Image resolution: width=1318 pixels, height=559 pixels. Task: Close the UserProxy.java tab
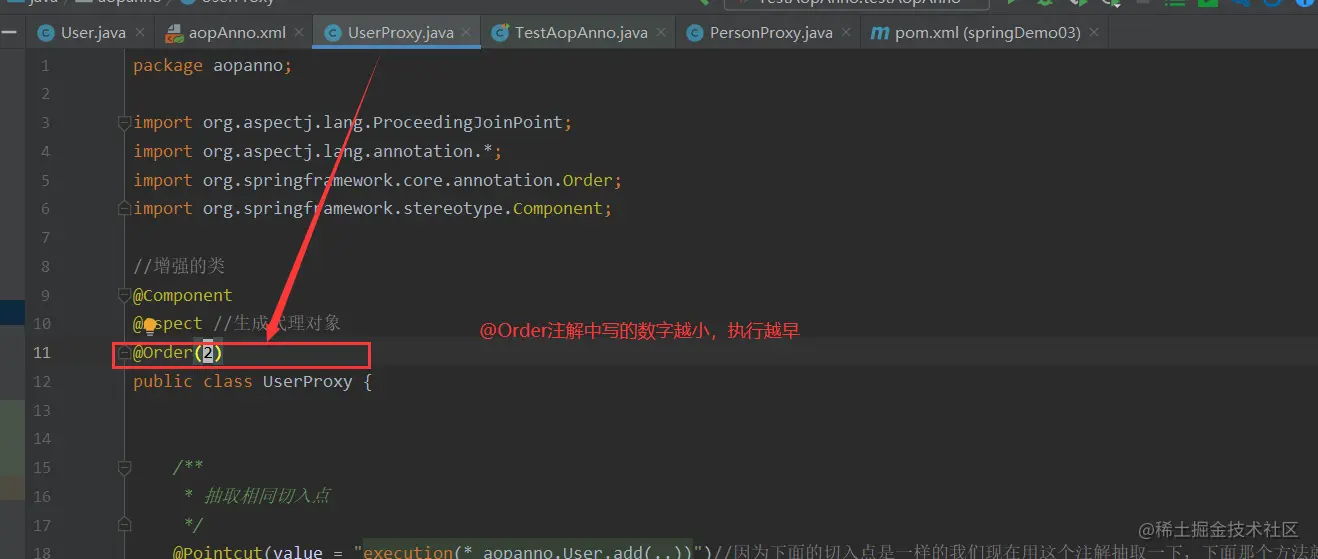467,33
